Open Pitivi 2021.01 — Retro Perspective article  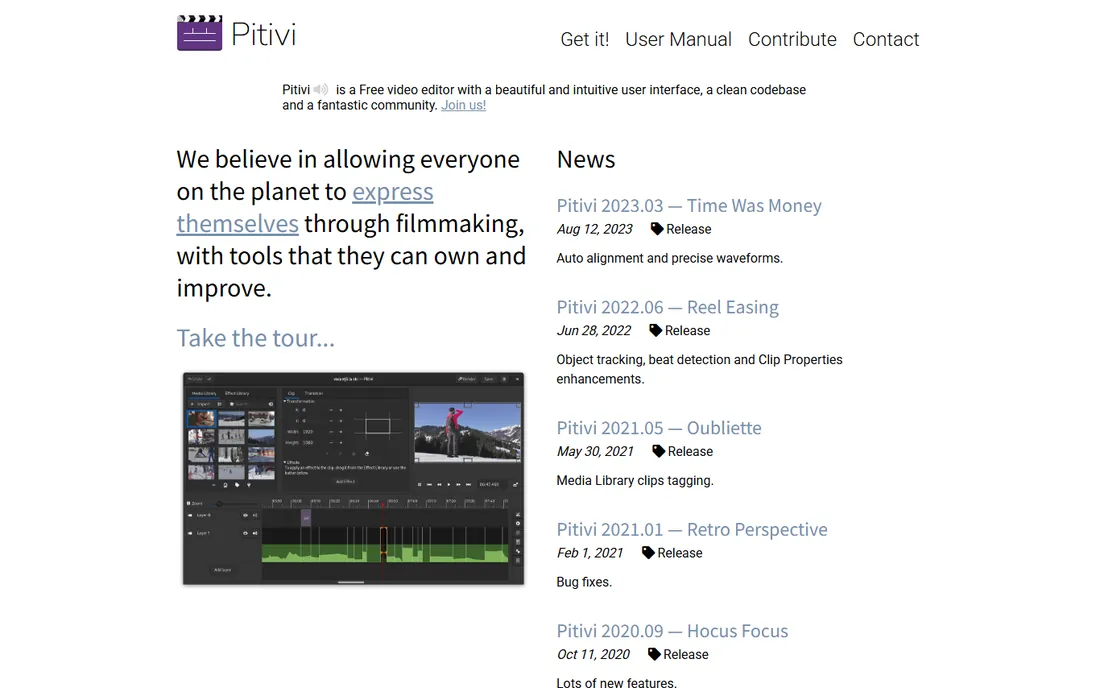tap(692, 530)
